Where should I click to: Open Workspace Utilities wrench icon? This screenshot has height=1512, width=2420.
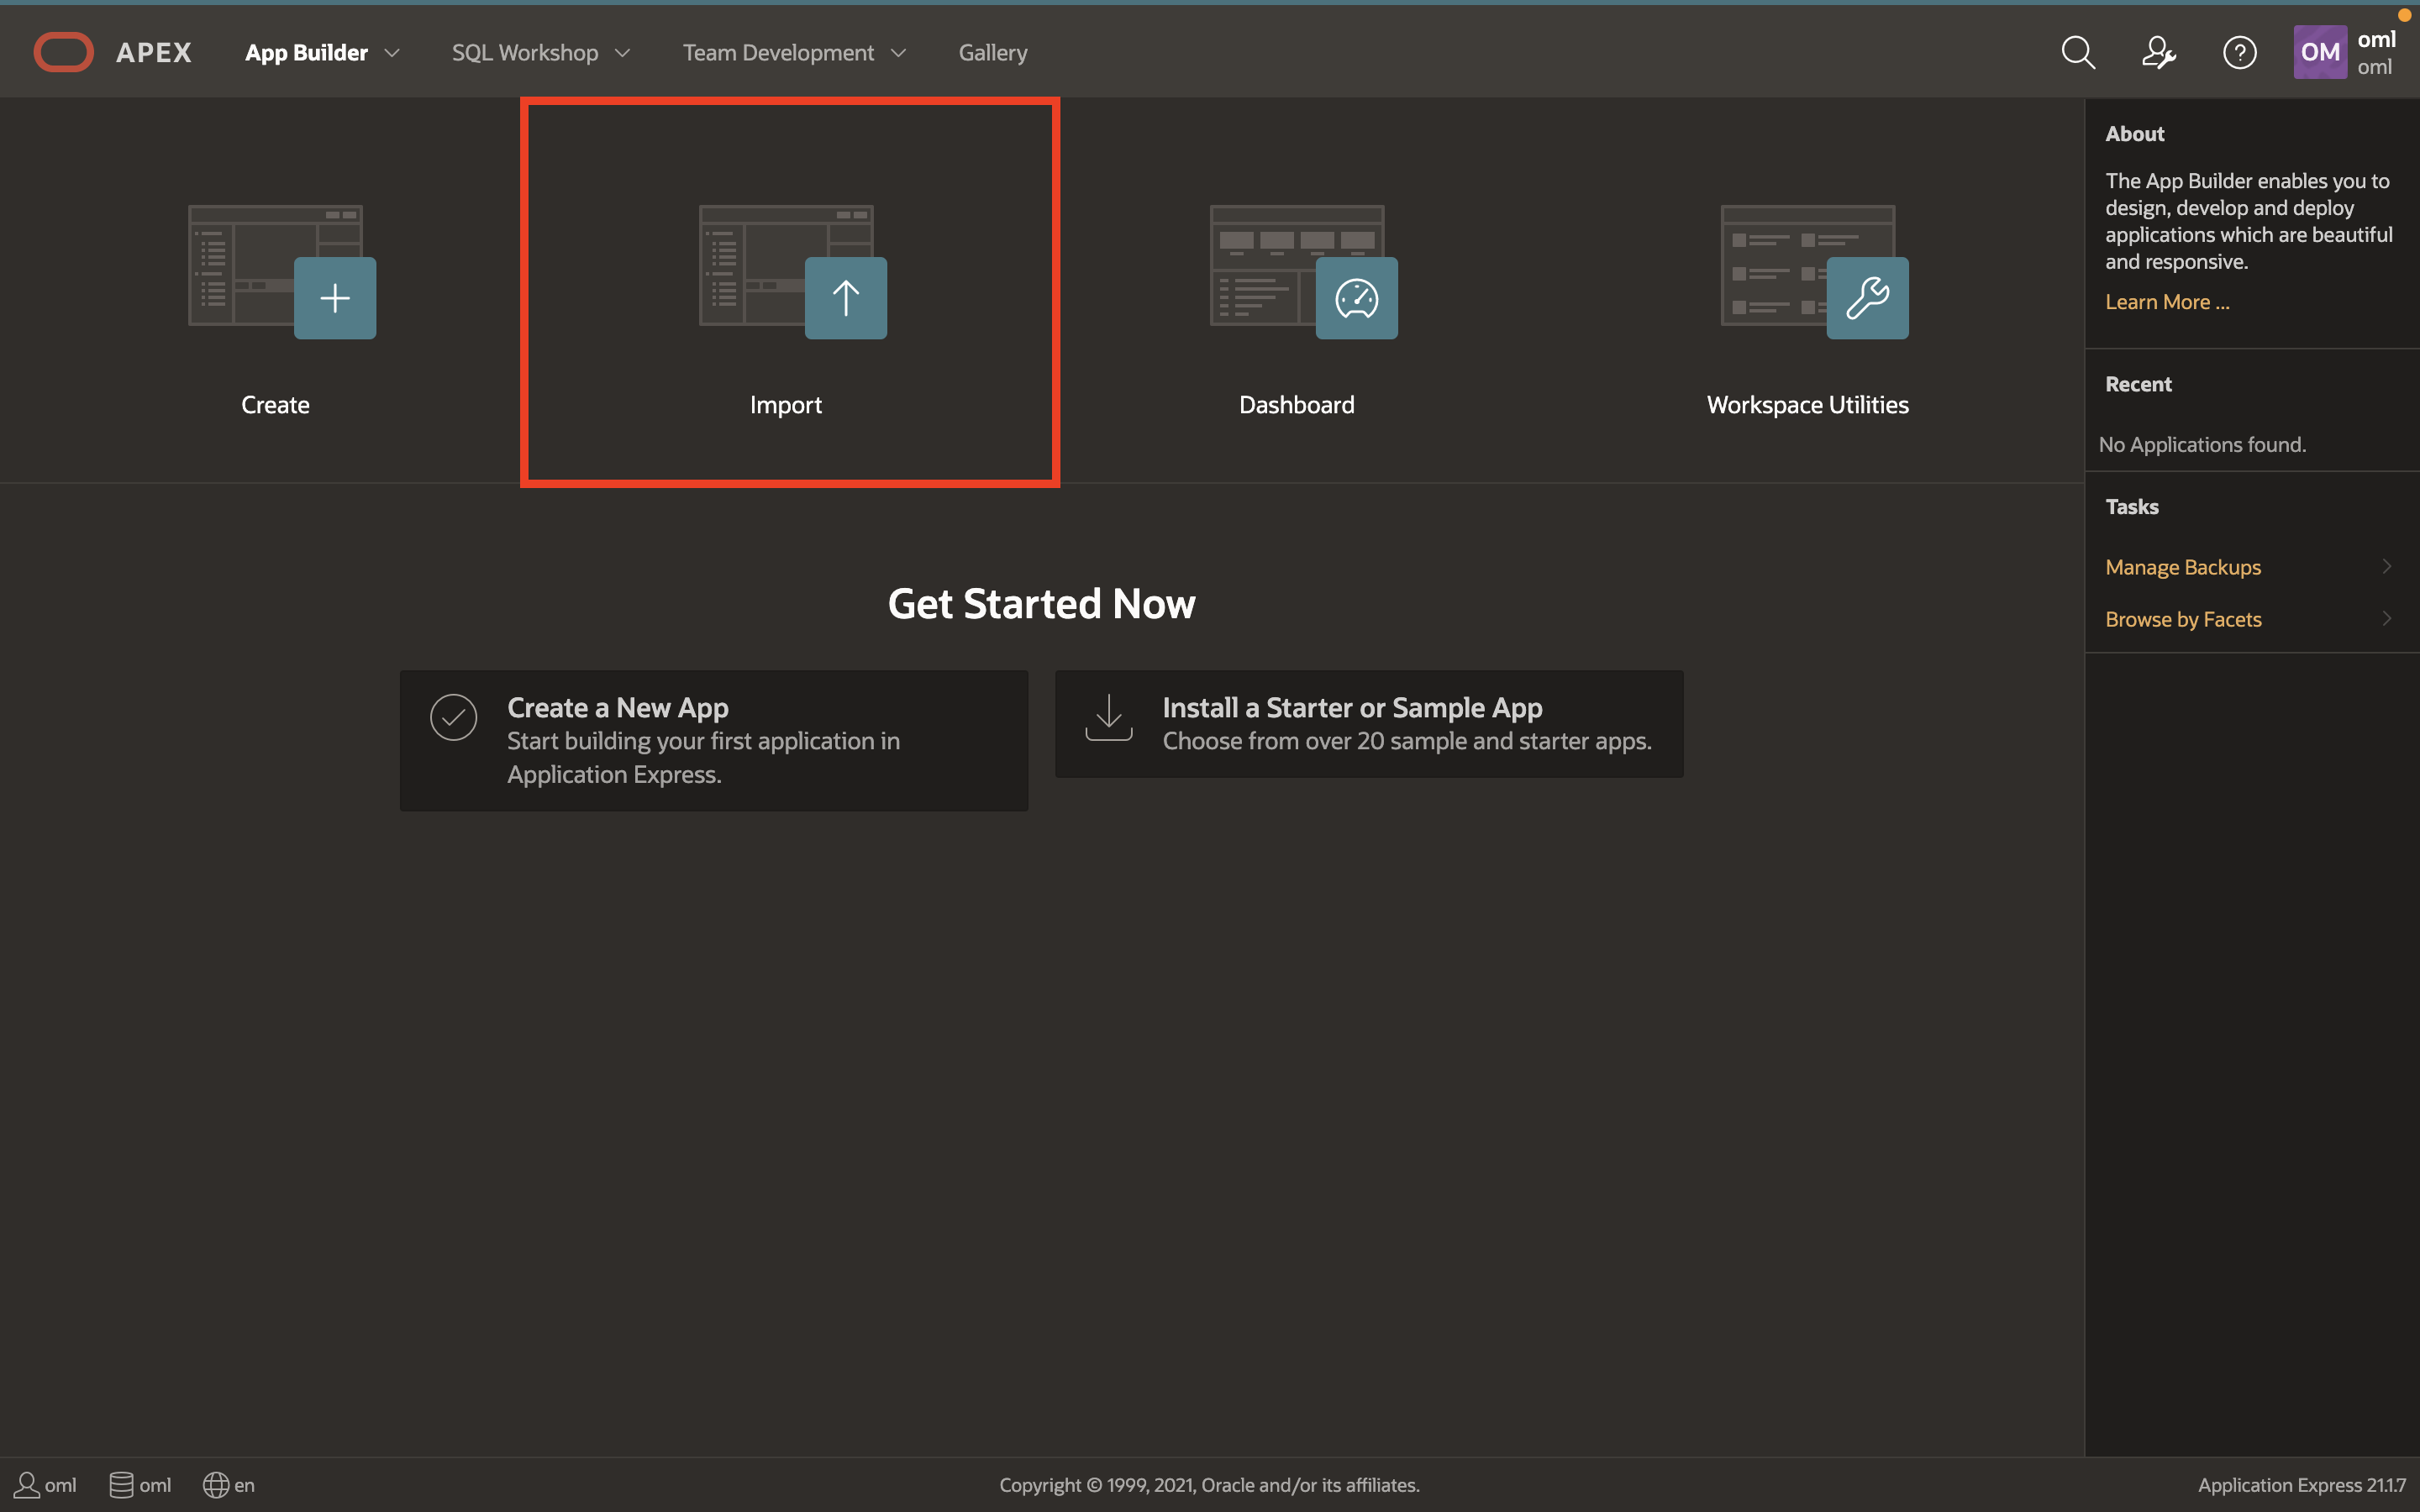point(1867,298)
